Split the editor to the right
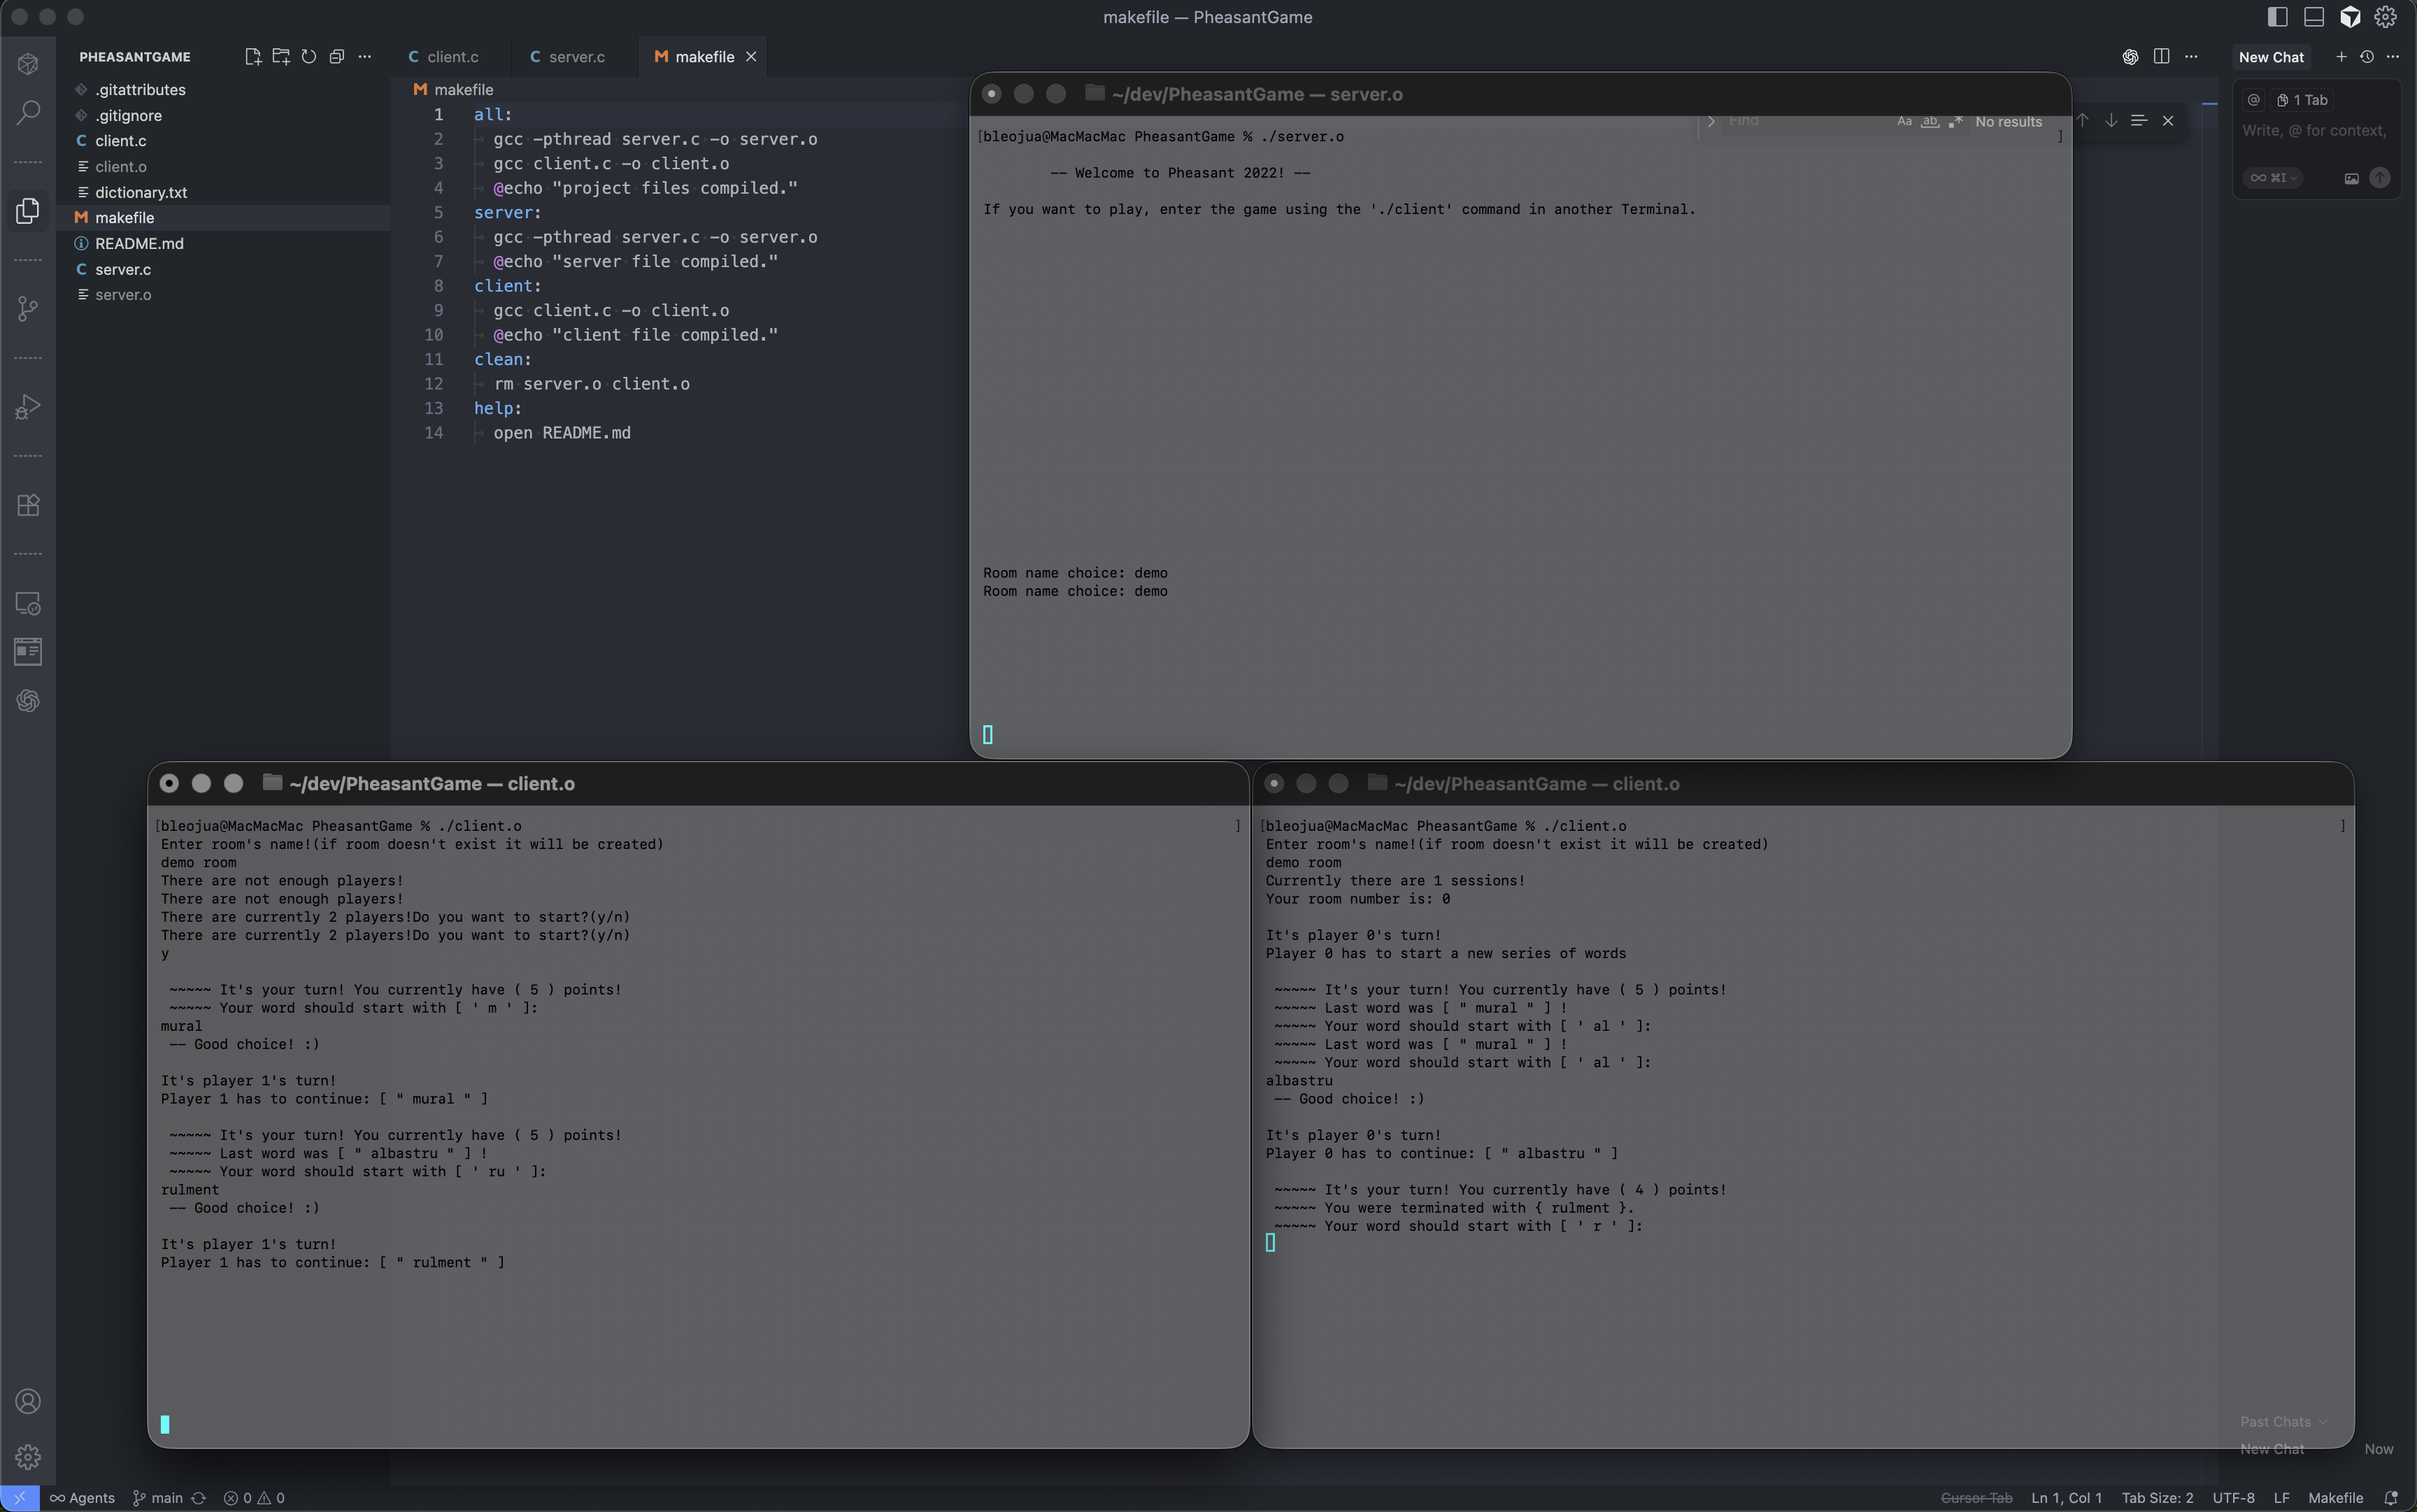 coord(2161,57)
